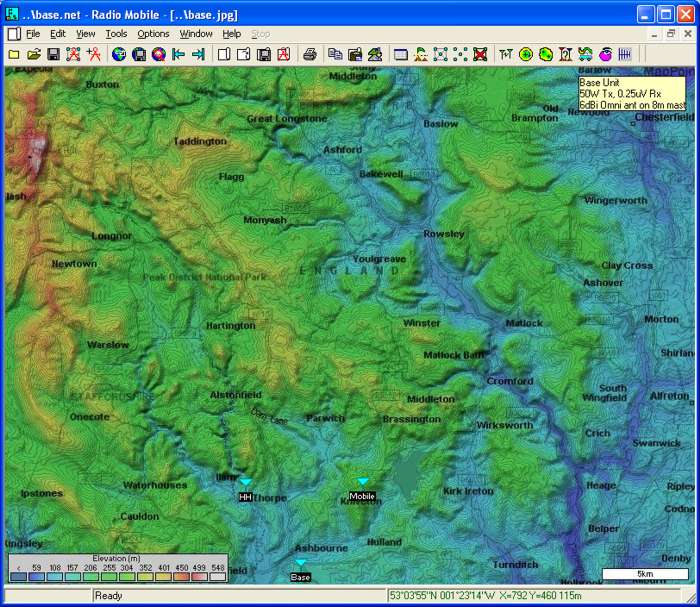The image size is (700, 607).
Task: Click the Radio Mobile title bar icon
Action: point(12,14)
